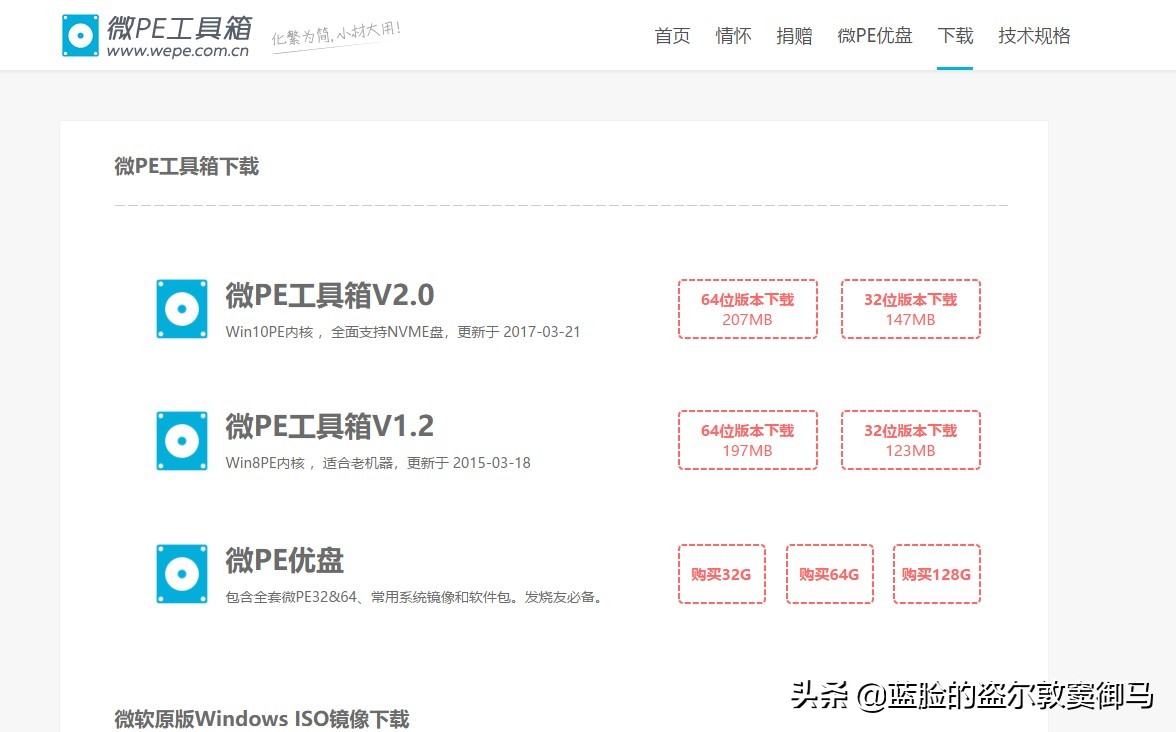1176x732 pixels.
Task: Click the disc icon beside 微PE工具箱V1.2
Action: tap(181, 439)
